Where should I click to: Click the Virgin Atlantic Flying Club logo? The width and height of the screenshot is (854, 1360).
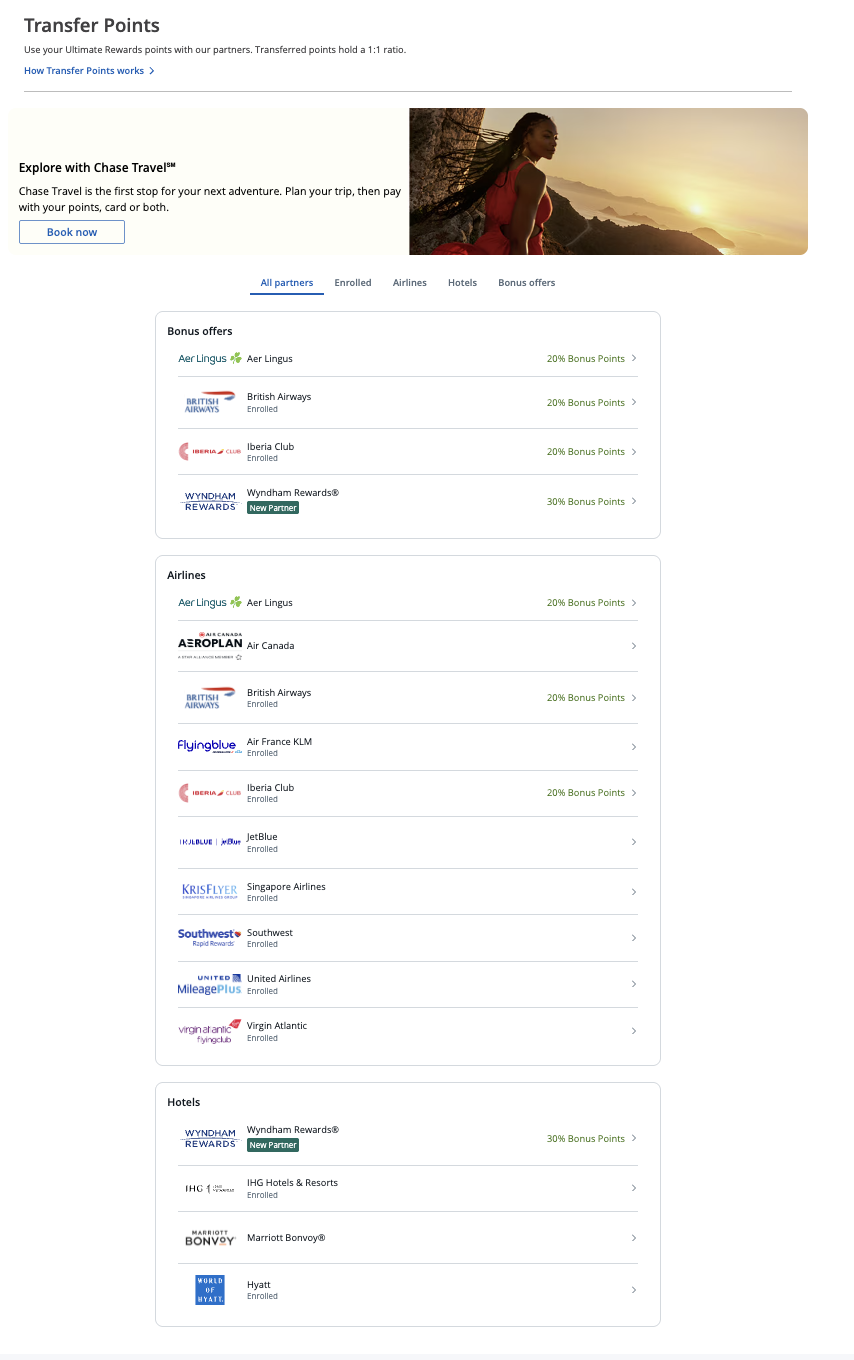(210, 1031)
